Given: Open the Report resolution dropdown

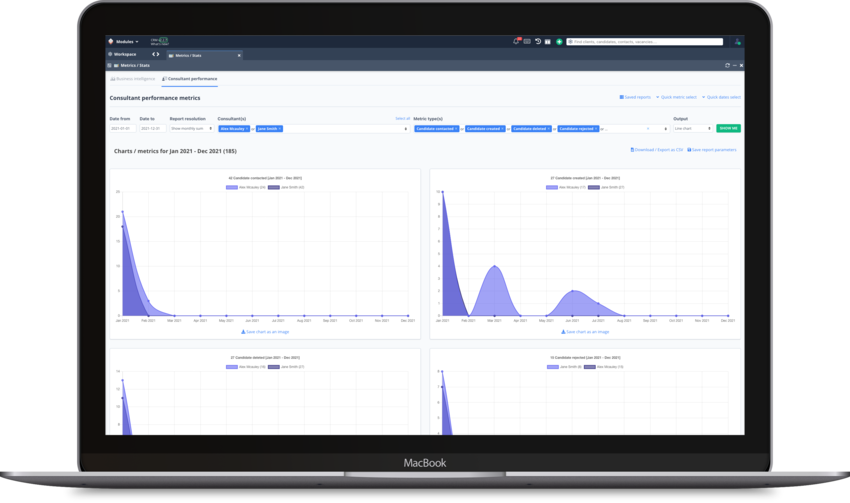Looking at the screenshot, I should coord(191,128).
